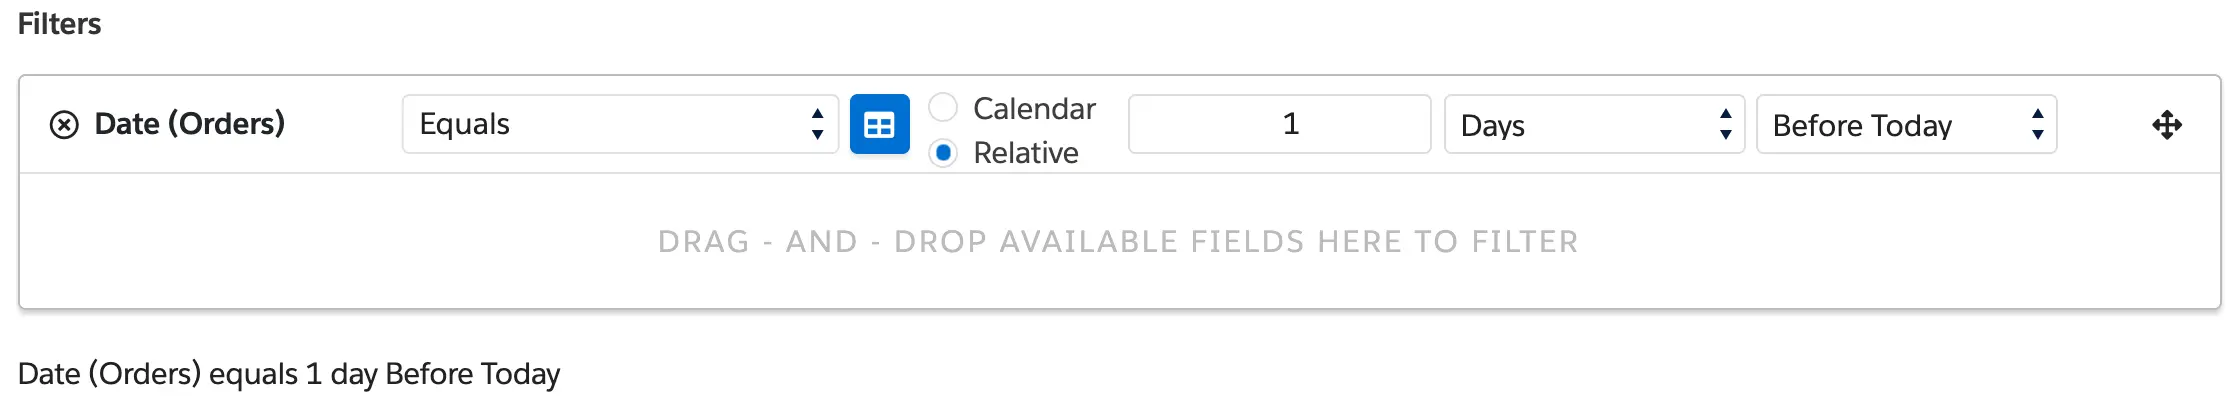
Task: Click the word Equals in the operator box
Action: point(465,124)
